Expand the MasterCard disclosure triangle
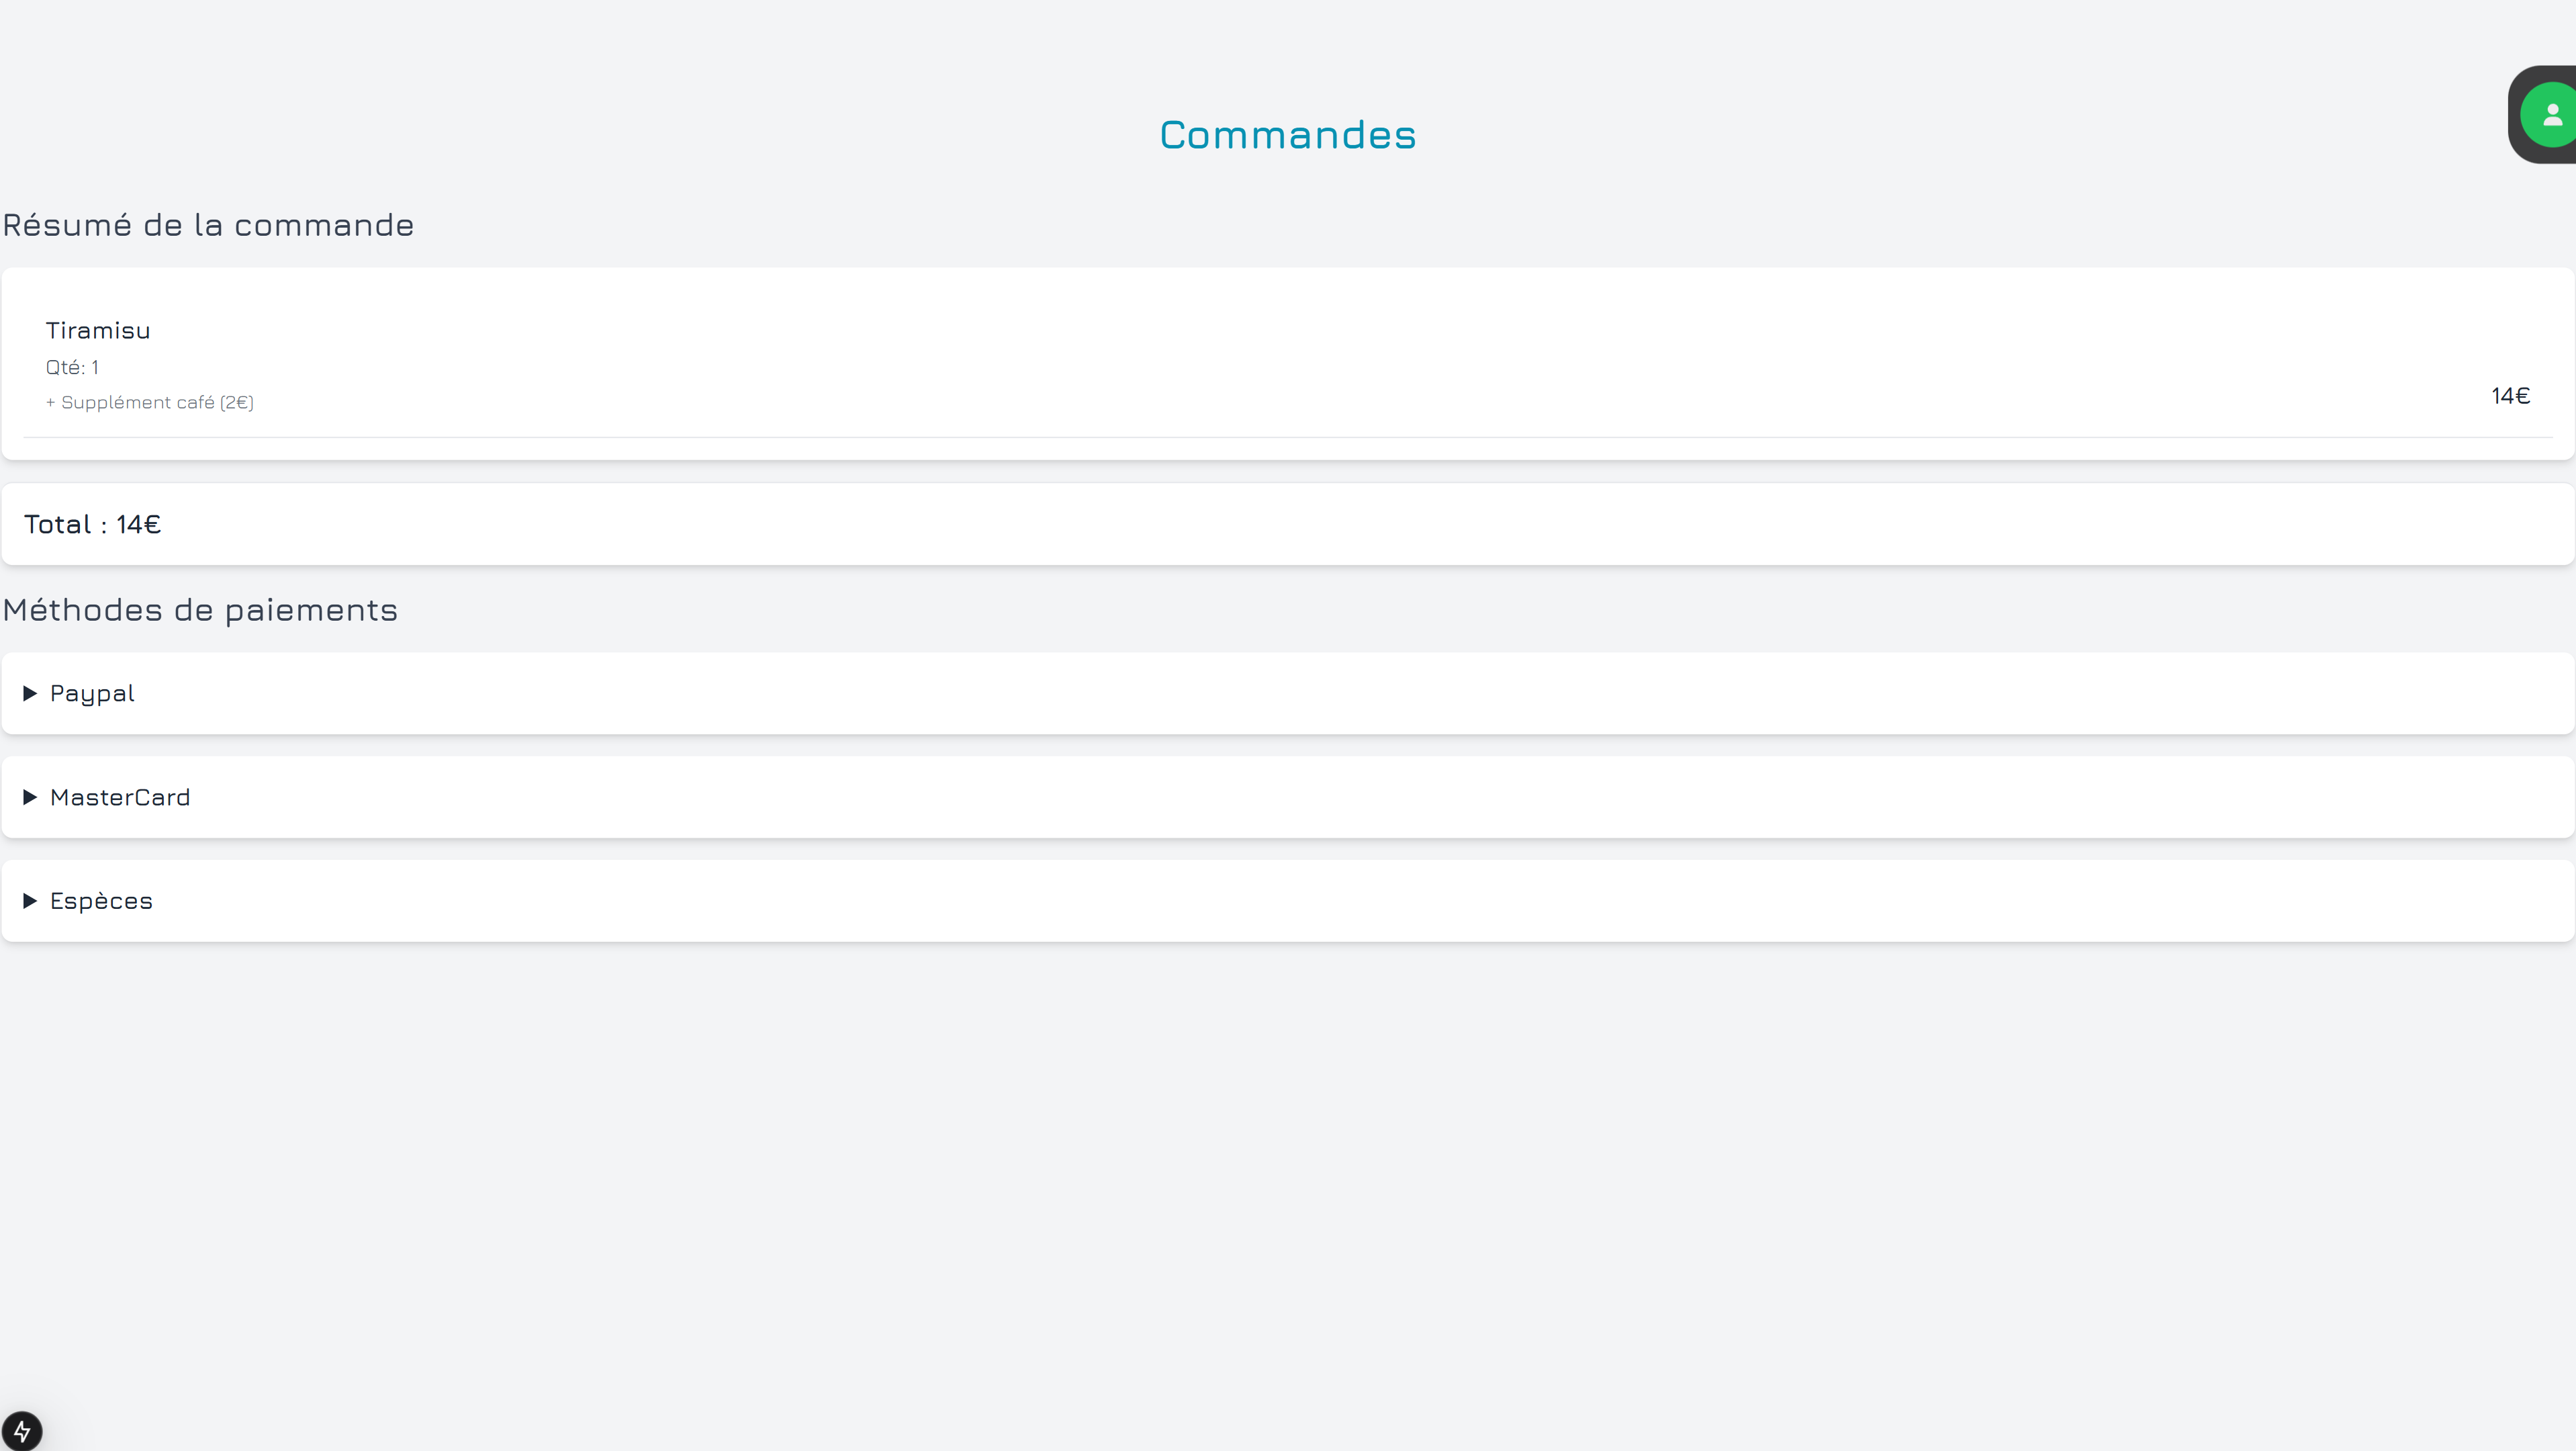The width and height of the screenshot is (2576, 1451). point(30,797)
